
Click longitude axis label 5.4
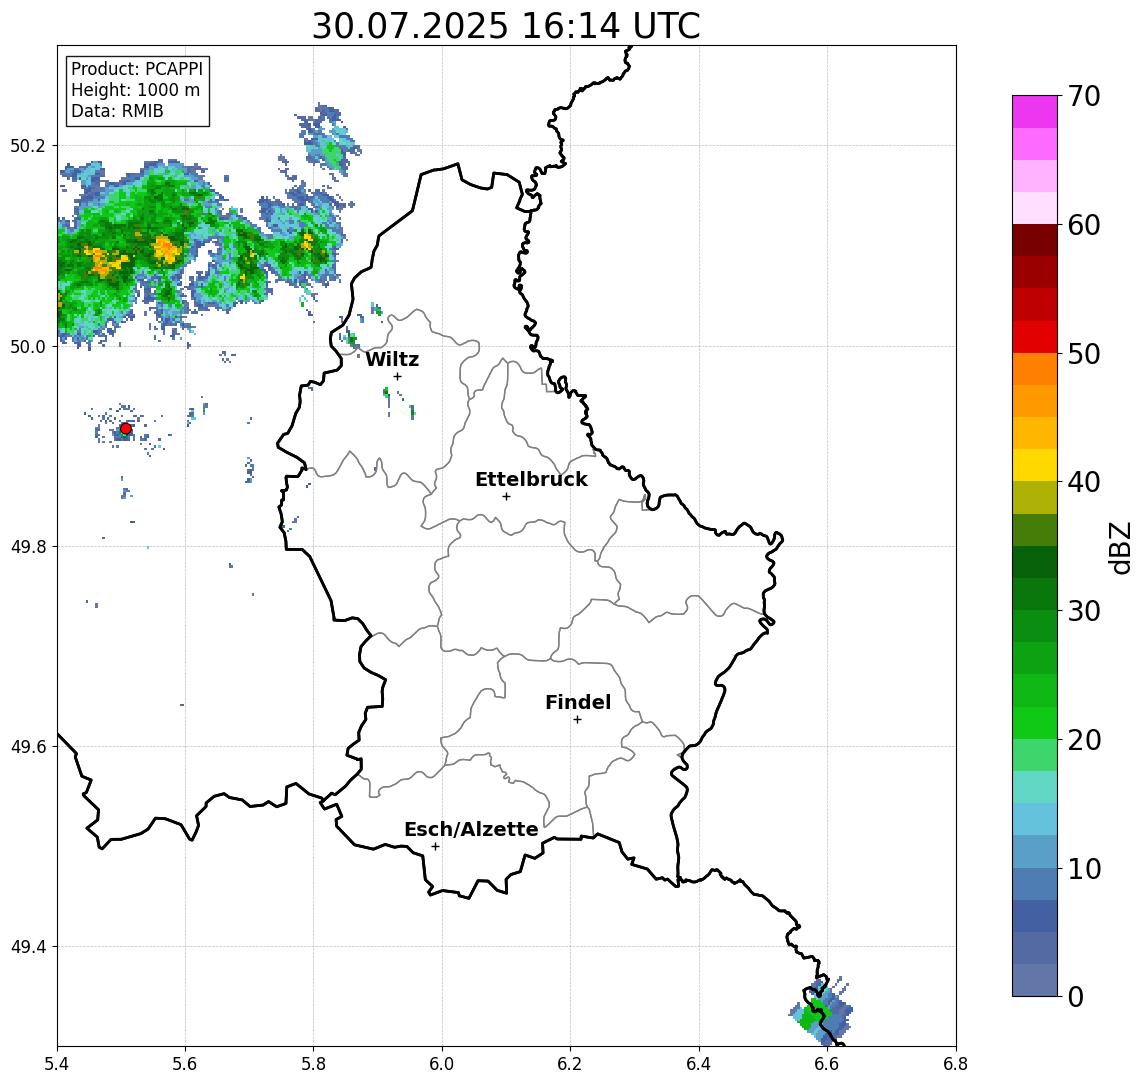pos(57,1064)
